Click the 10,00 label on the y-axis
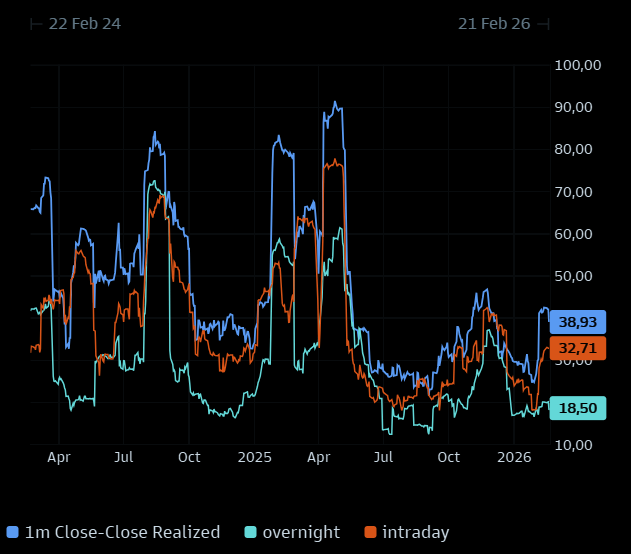The image size is (631, 554). pos(577,444)
